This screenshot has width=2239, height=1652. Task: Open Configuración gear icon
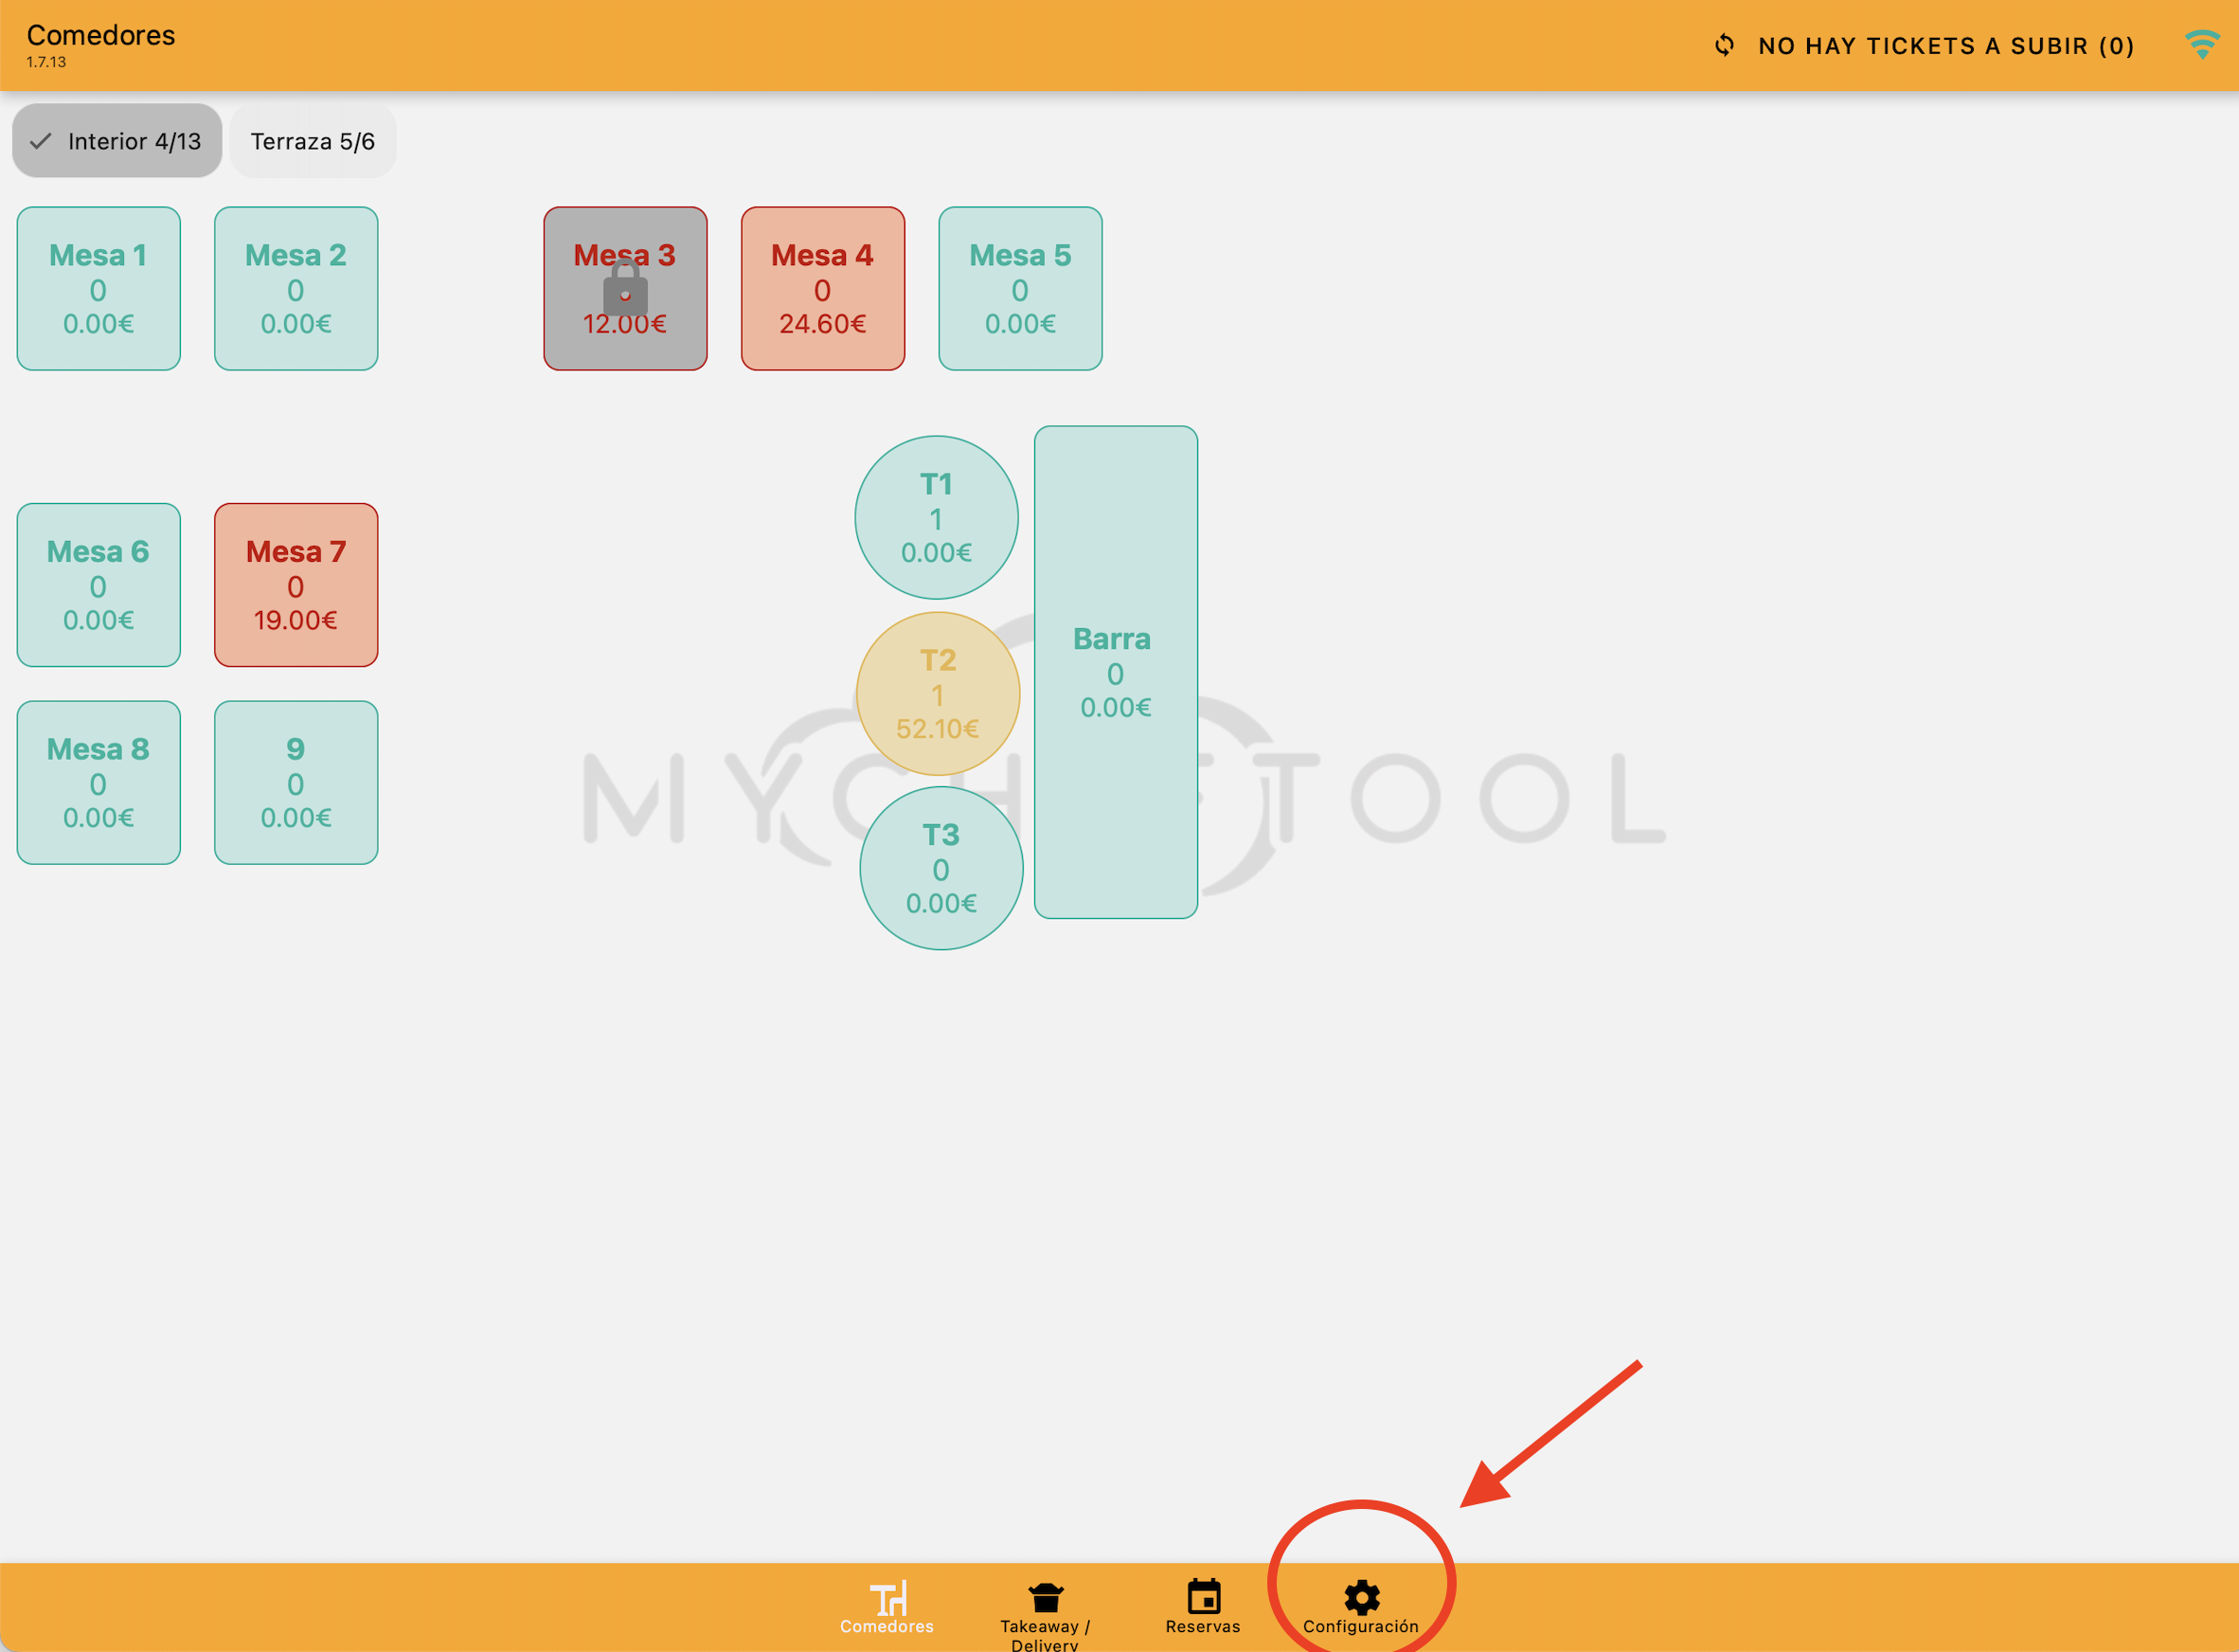coord(1361,1598)
